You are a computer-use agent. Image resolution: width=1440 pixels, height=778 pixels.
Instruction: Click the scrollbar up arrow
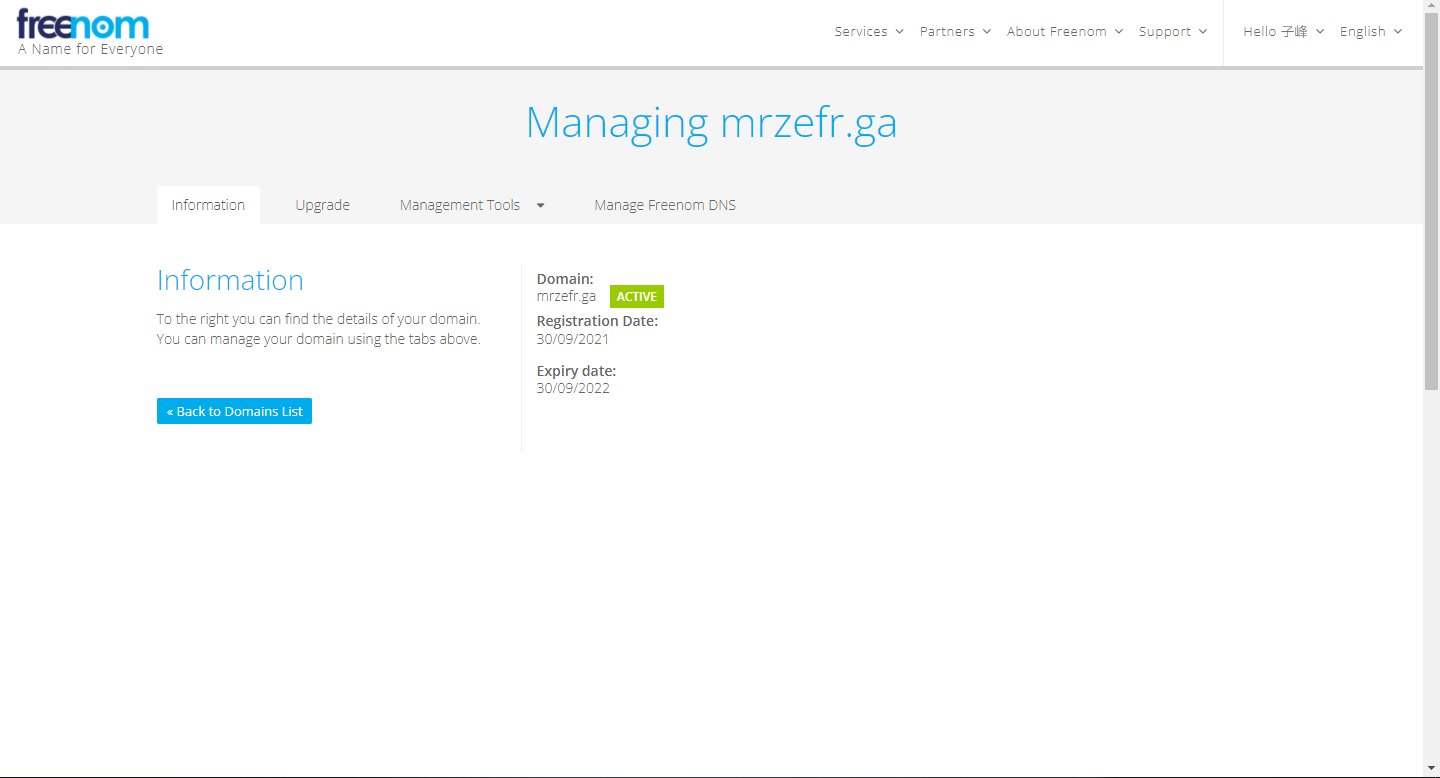[x=1431, y=6]
